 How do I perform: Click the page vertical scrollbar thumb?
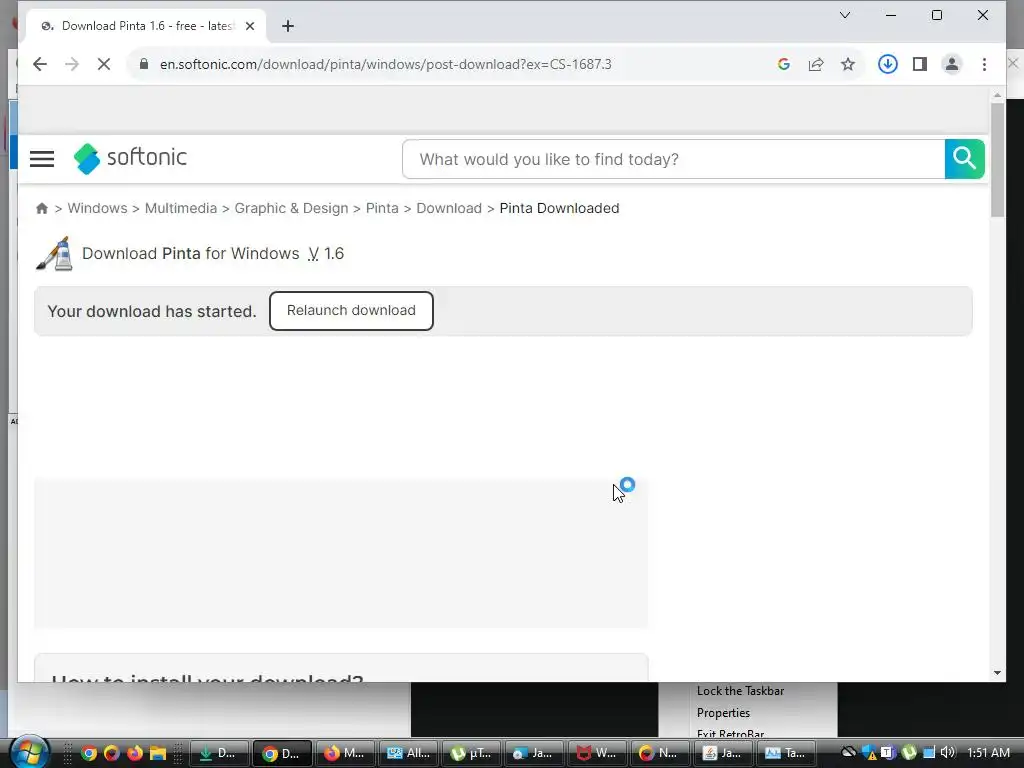coord(997,160)
